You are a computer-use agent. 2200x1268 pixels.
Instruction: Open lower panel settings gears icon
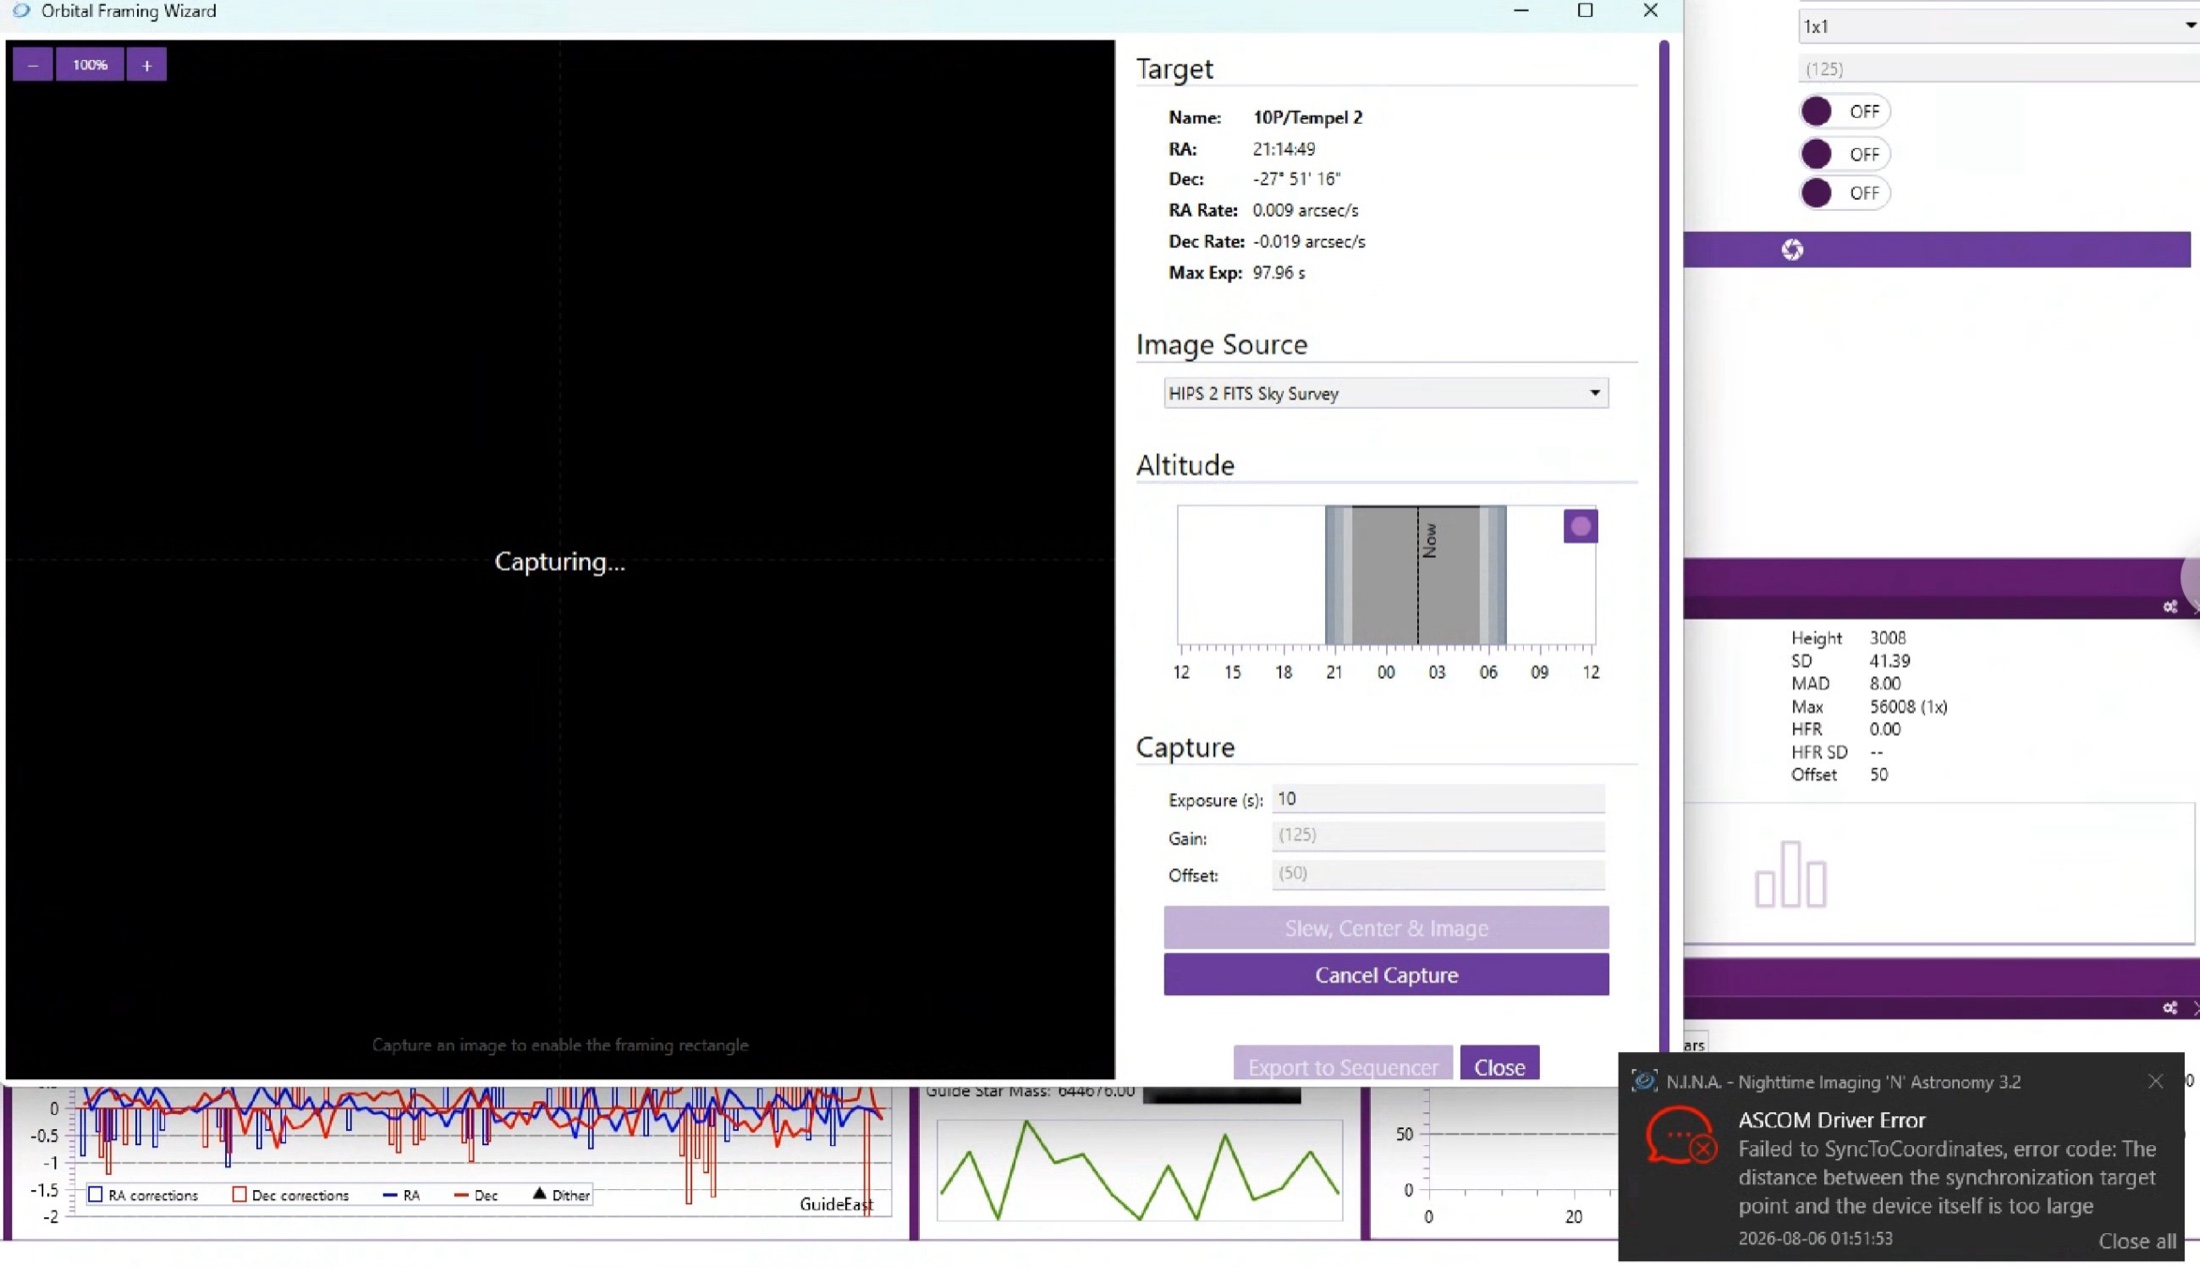point(2170,1008)
